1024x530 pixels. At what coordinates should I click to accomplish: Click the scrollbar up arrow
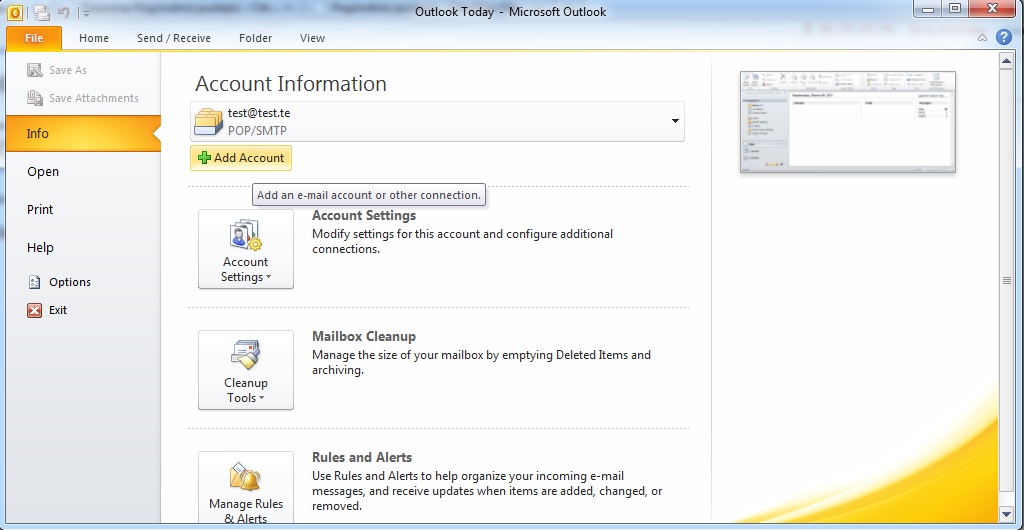click(1006, 62)
